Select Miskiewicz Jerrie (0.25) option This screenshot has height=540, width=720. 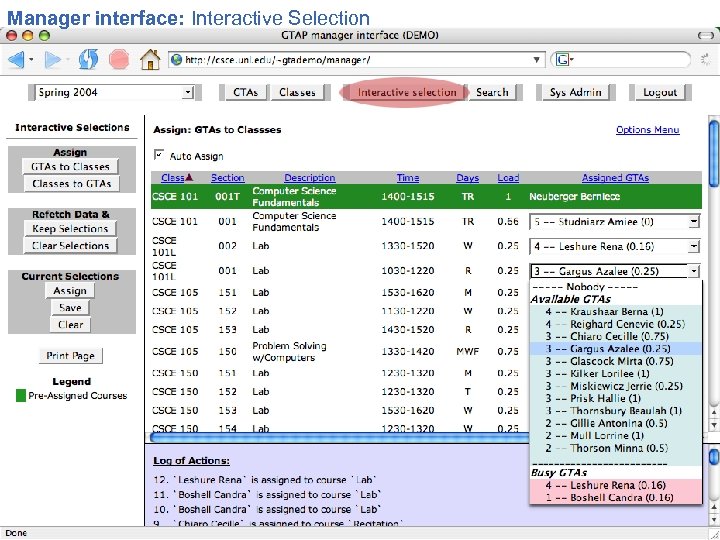click(615, 386)
